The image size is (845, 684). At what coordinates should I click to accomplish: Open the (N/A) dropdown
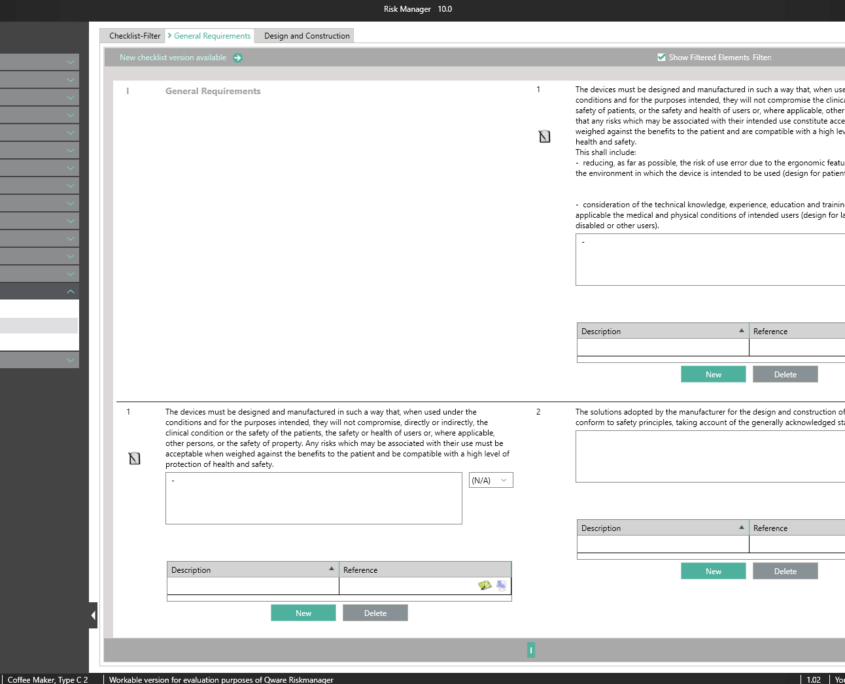pos(490,481)
